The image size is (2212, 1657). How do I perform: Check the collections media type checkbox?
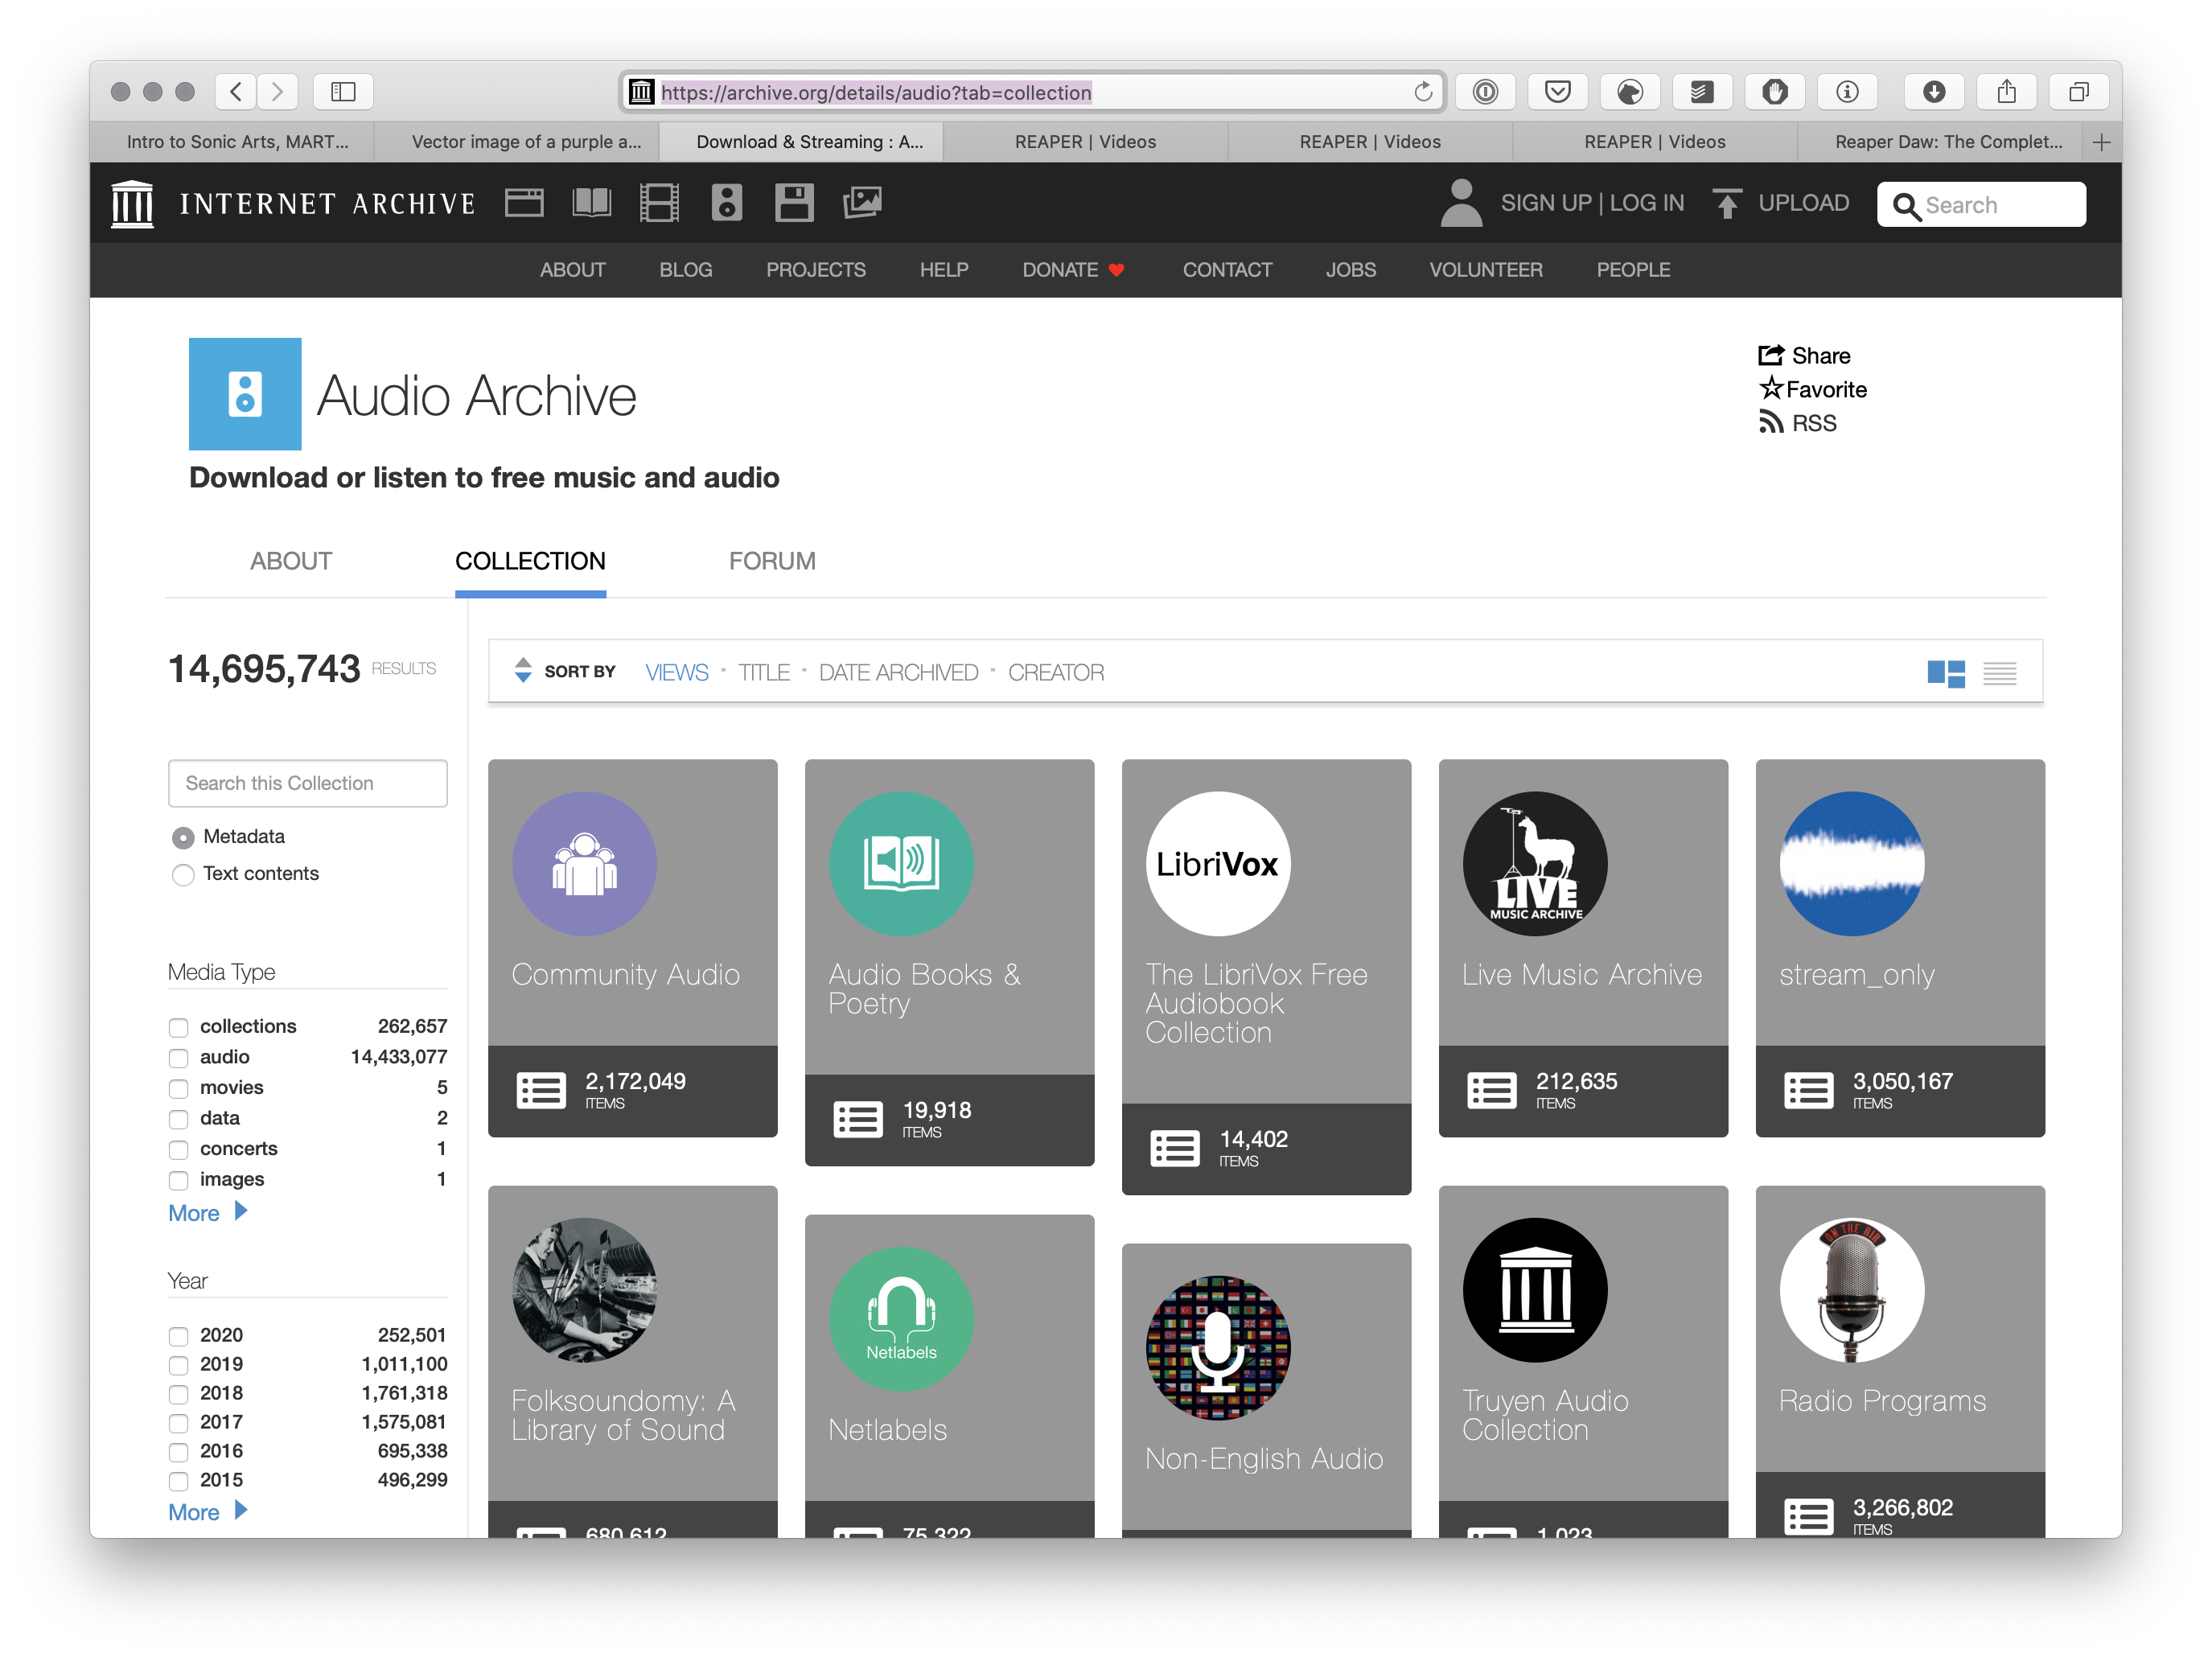(x=179, y=1027)
